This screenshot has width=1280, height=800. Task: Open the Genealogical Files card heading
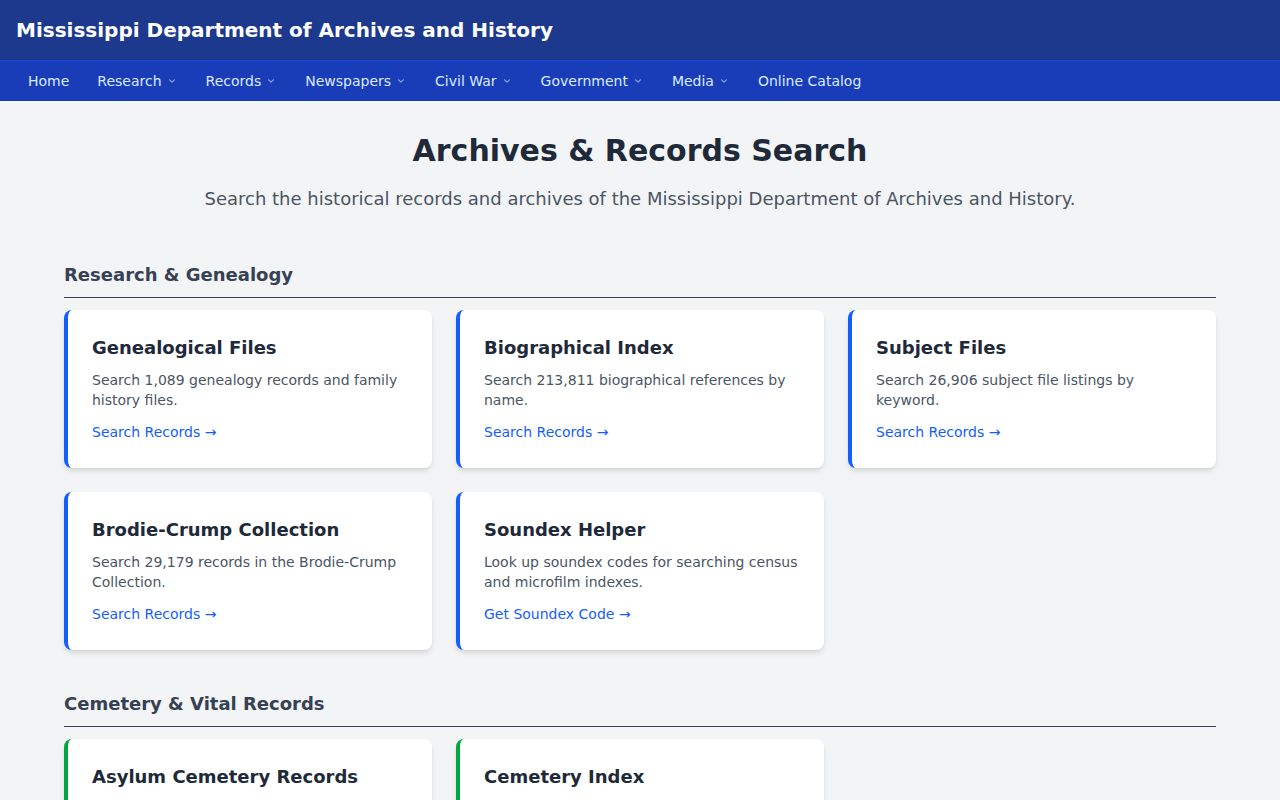(184, 348)
